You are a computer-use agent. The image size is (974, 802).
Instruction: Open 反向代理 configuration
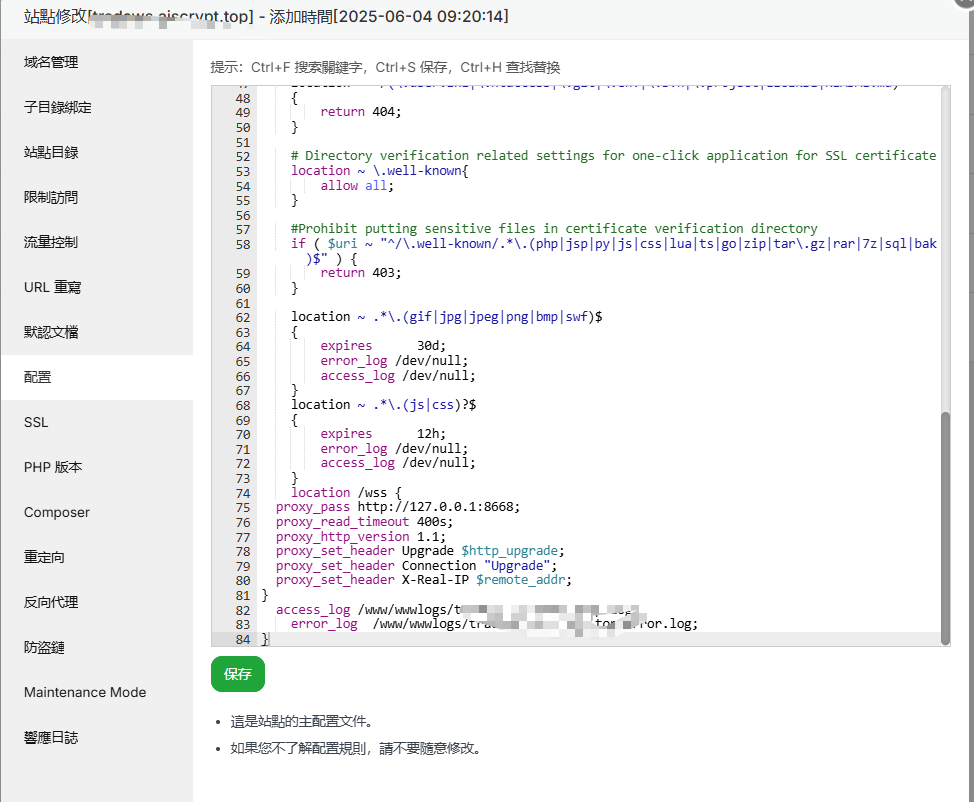(x=51, y=602)
